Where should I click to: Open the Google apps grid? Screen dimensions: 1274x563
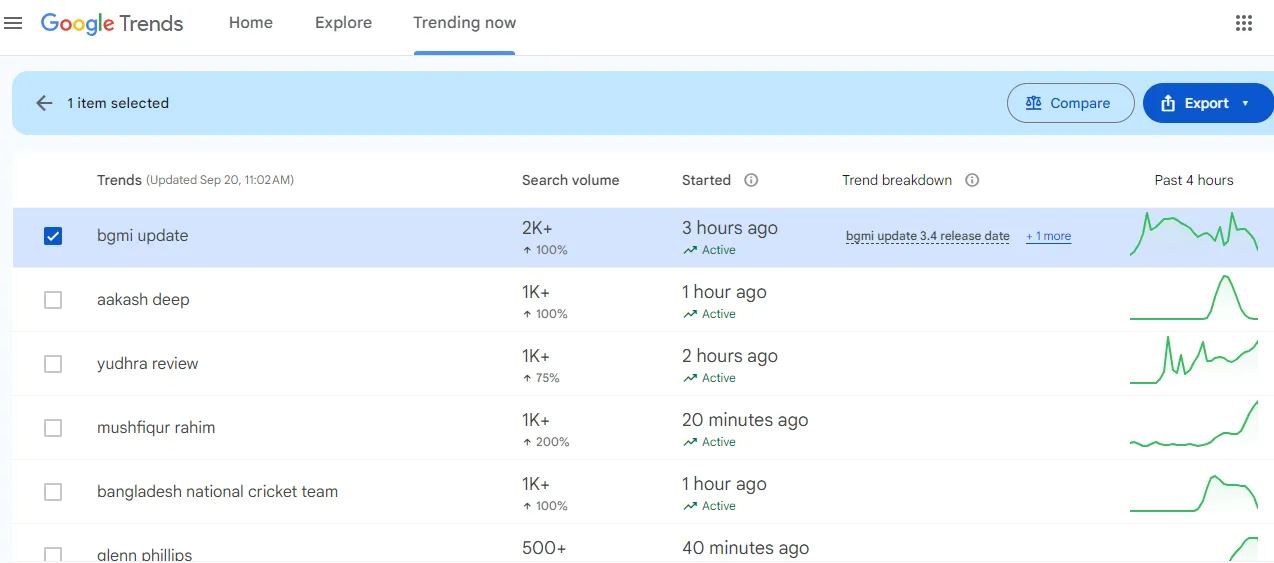[1244, 23]
